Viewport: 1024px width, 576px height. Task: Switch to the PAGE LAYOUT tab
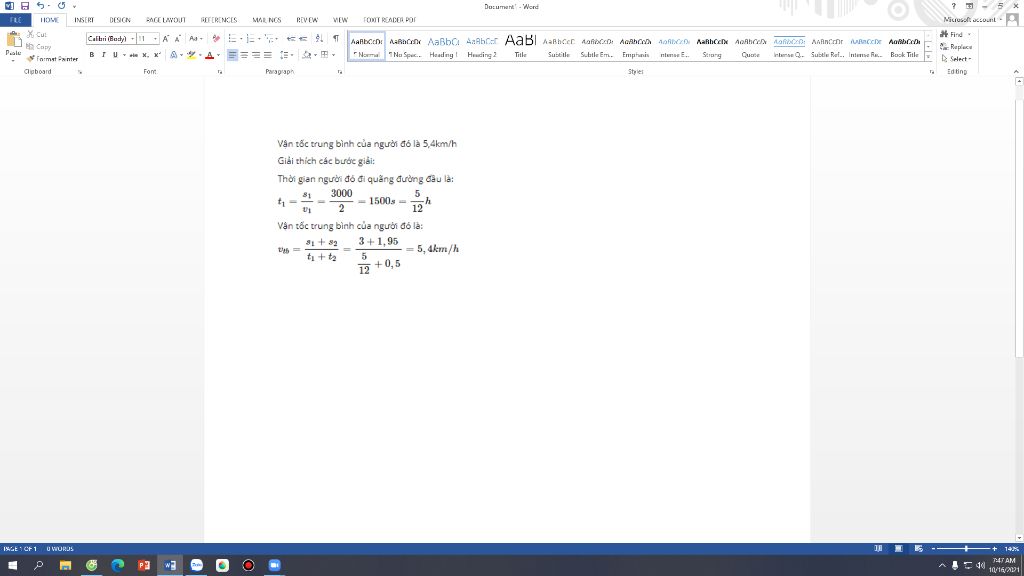click(166, 20)
